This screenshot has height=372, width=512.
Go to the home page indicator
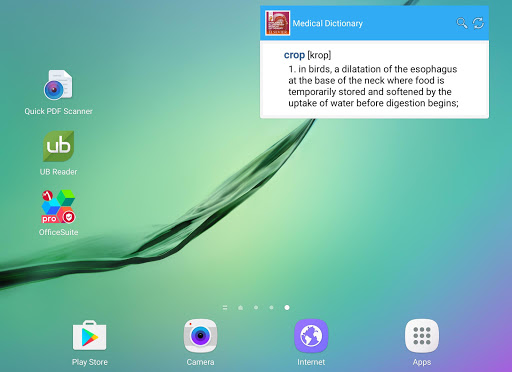[240, 308]
